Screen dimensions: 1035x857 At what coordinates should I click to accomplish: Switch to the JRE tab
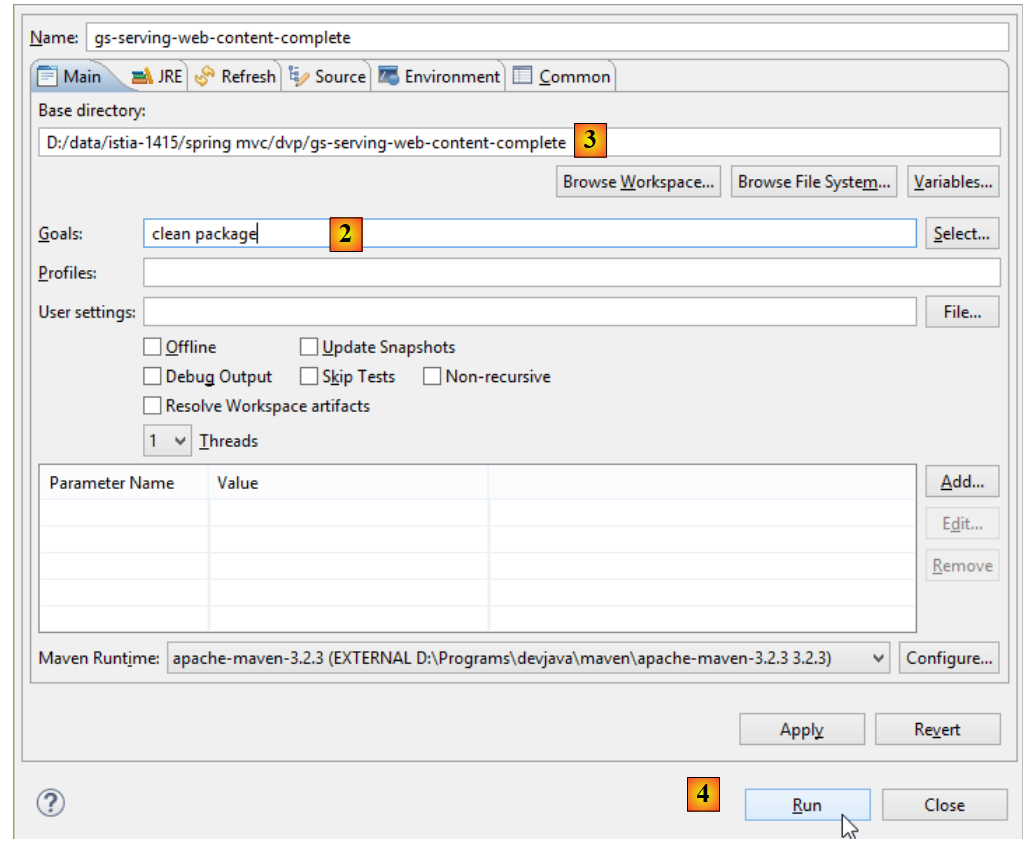tap(156, 76)
